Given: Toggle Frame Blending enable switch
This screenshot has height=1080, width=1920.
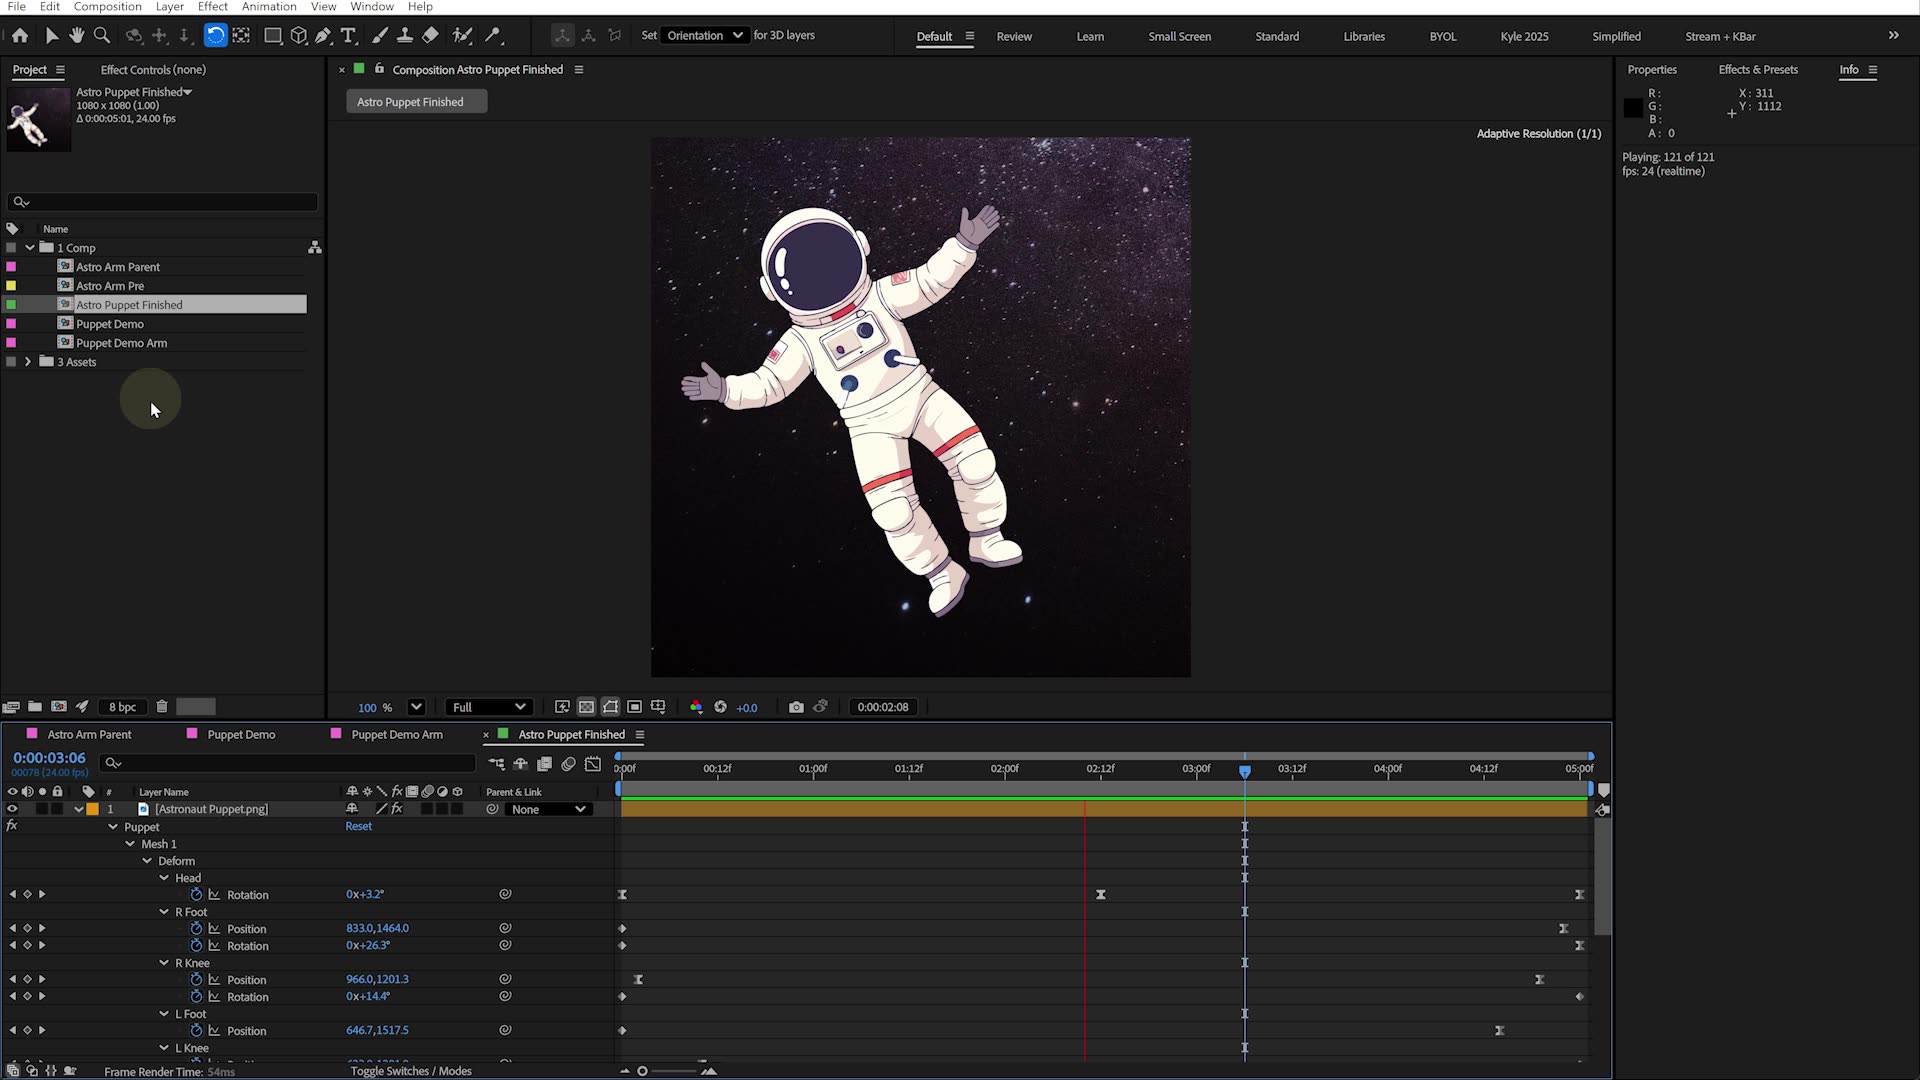Looking at the screenshot, I should [544, 764].
